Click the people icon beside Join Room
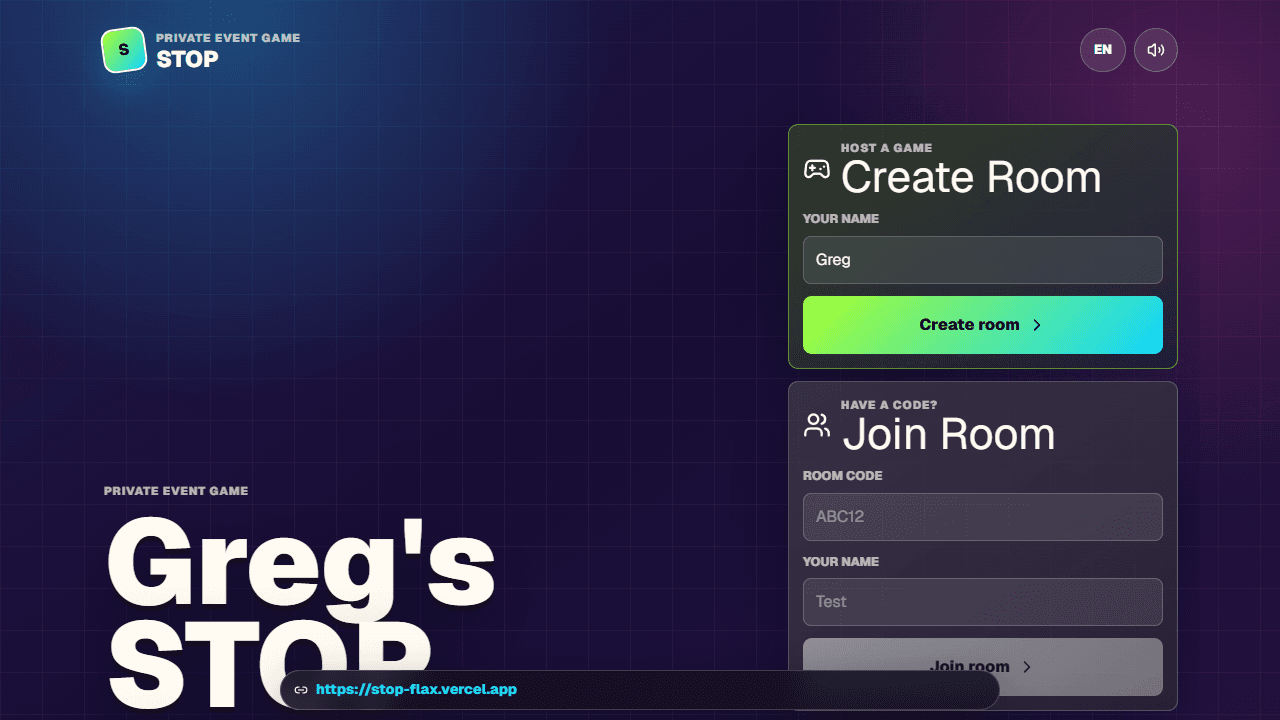Screen dimensions: 1280x720 coord(817,426)
